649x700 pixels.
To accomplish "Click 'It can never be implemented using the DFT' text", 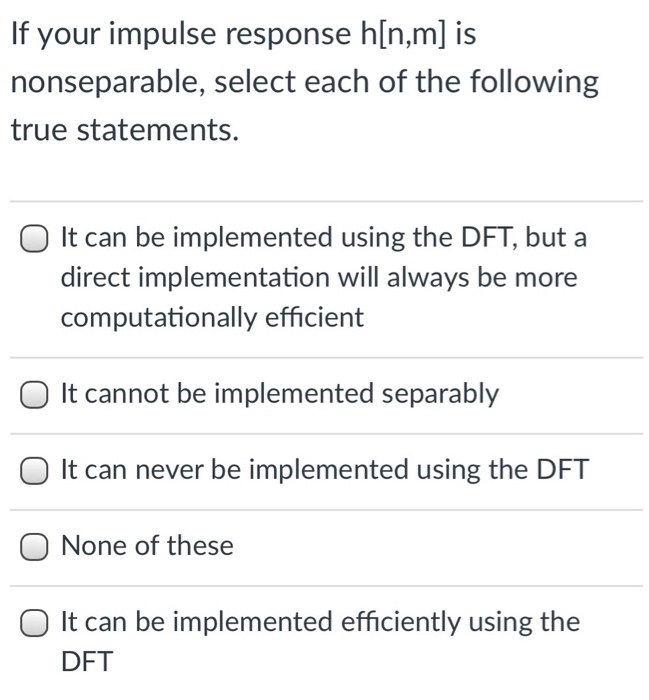I will (325, 470).
